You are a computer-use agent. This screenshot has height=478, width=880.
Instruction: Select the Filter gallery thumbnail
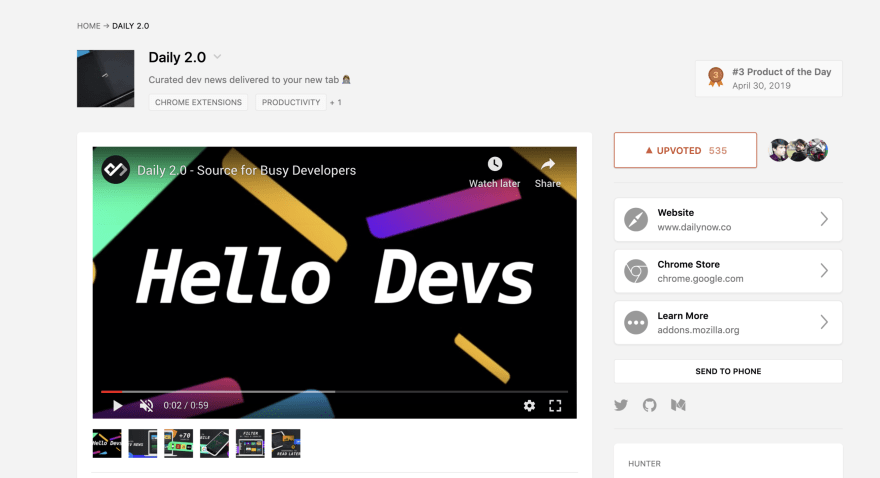250,443
